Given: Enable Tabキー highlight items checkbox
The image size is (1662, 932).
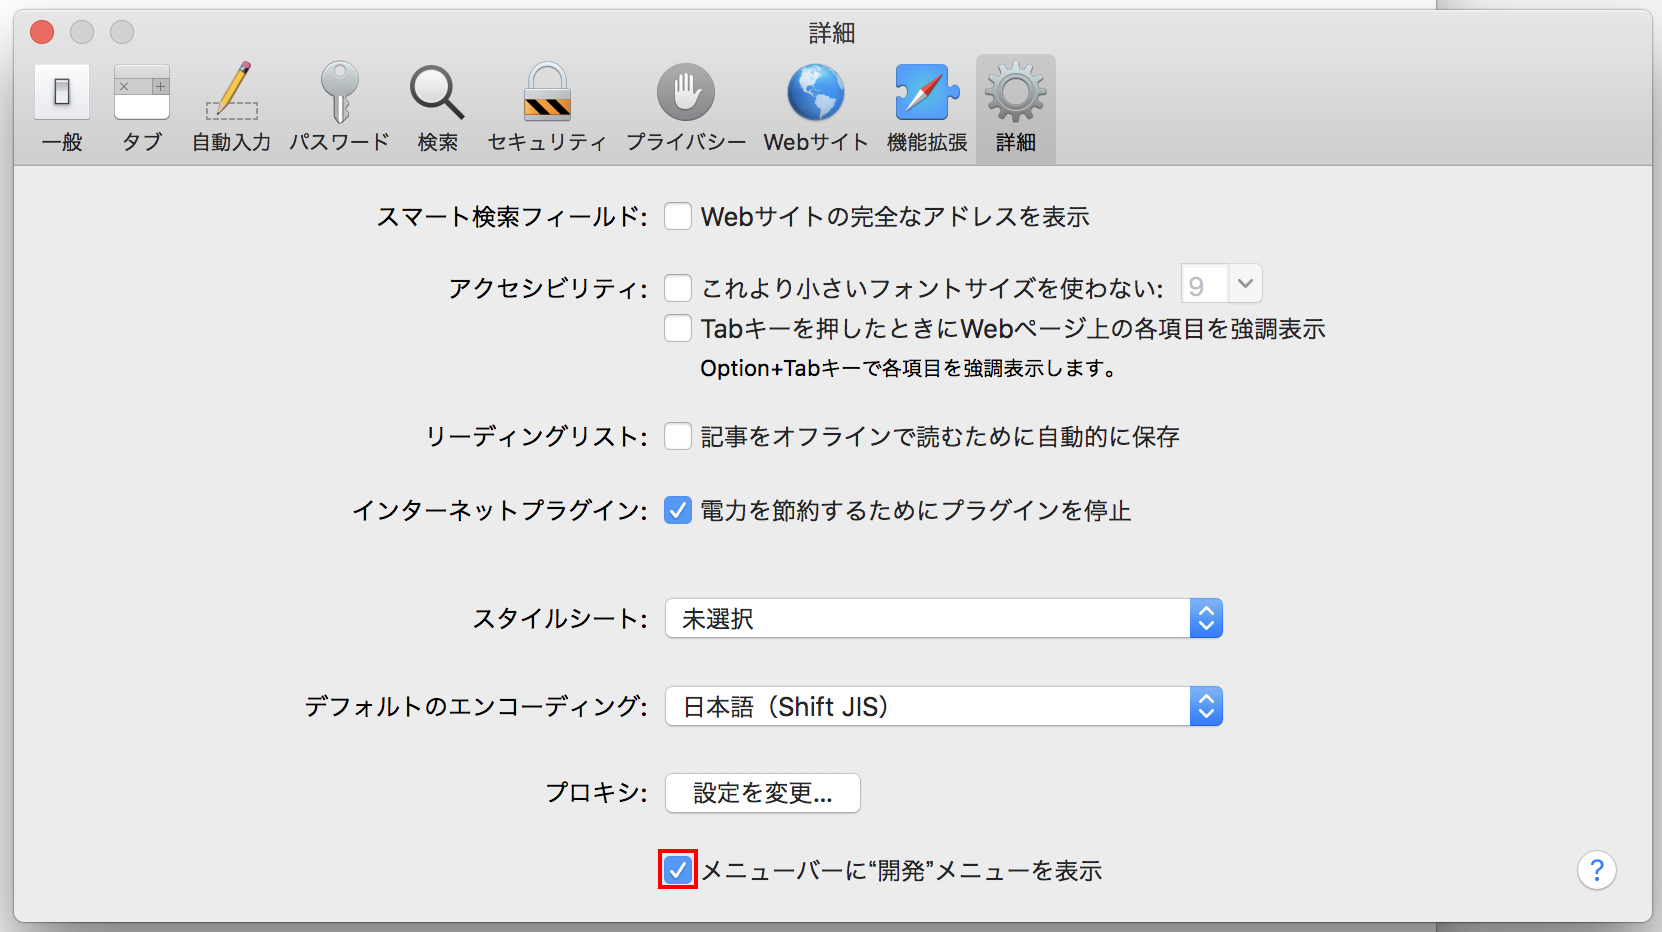Looking at the screenshot, I should tap(678, 328).
